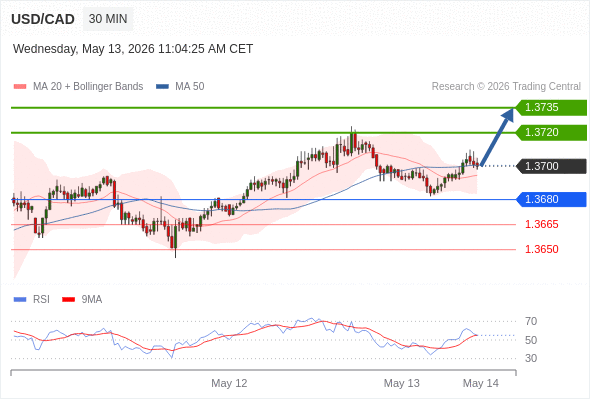
Task: Click the RSI legend label
Action: [x=41, y=300]
